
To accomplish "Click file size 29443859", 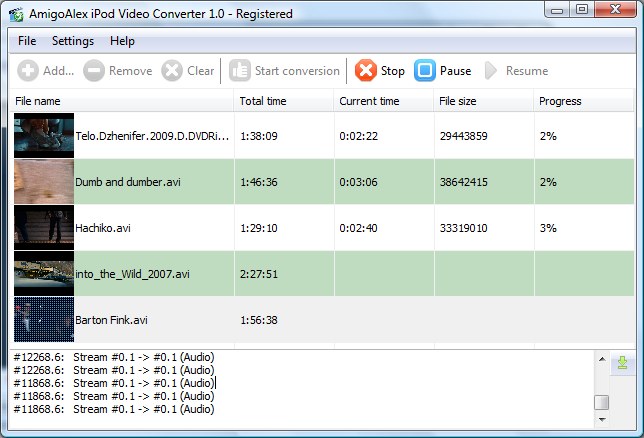I will tap(464, 136).
